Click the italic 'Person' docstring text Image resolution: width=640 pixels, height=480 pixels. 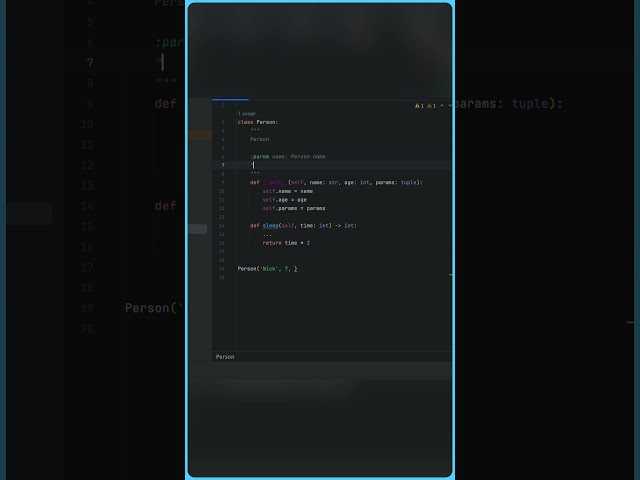pos(260,139)
